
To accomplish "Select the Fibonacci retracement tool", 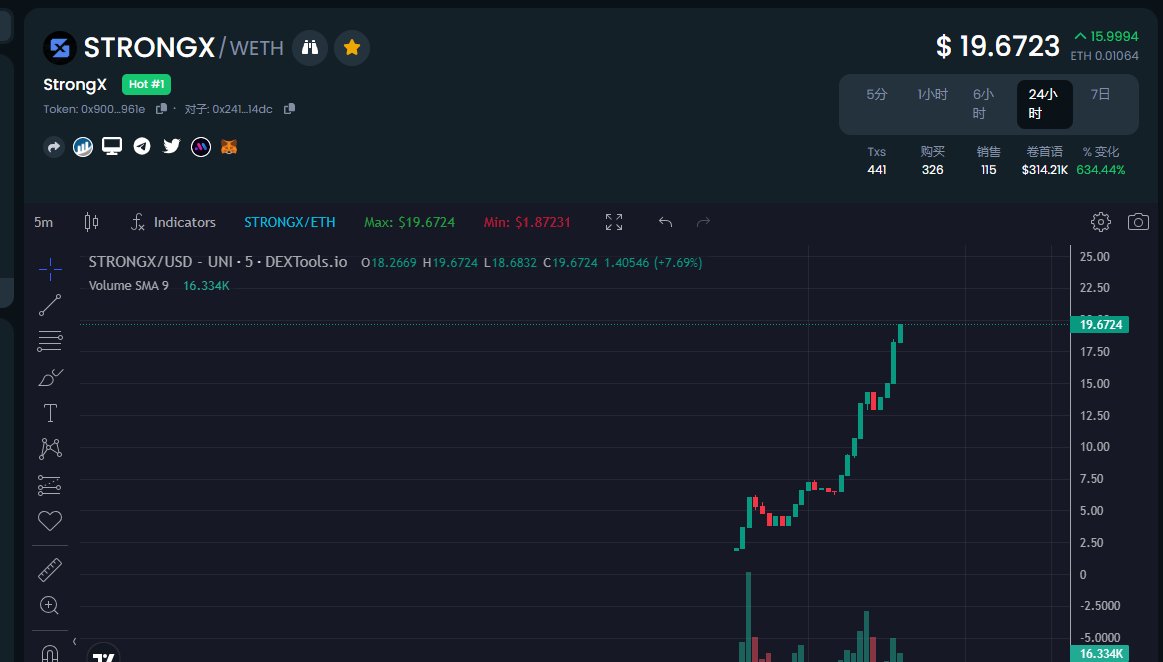I will 50,341.
